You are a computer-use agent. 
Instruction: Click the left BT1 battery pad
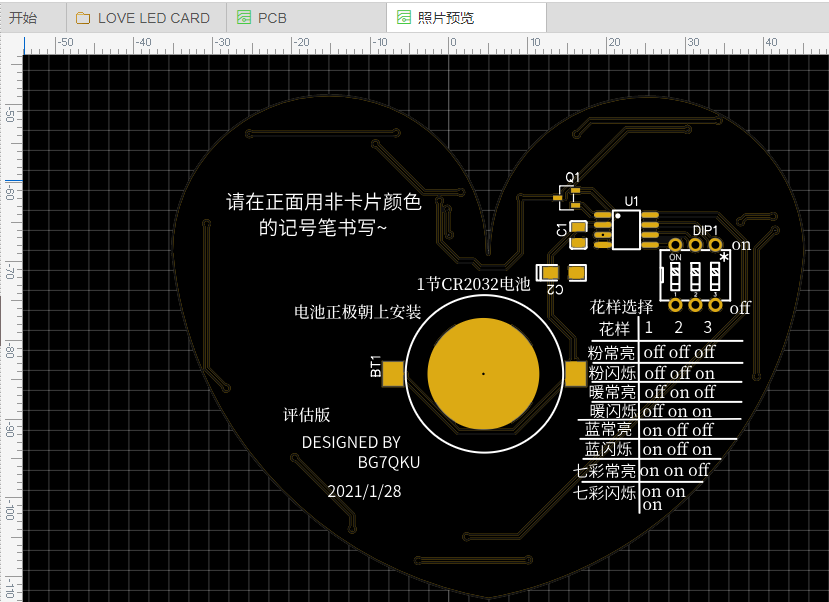[x=394, y=373]
